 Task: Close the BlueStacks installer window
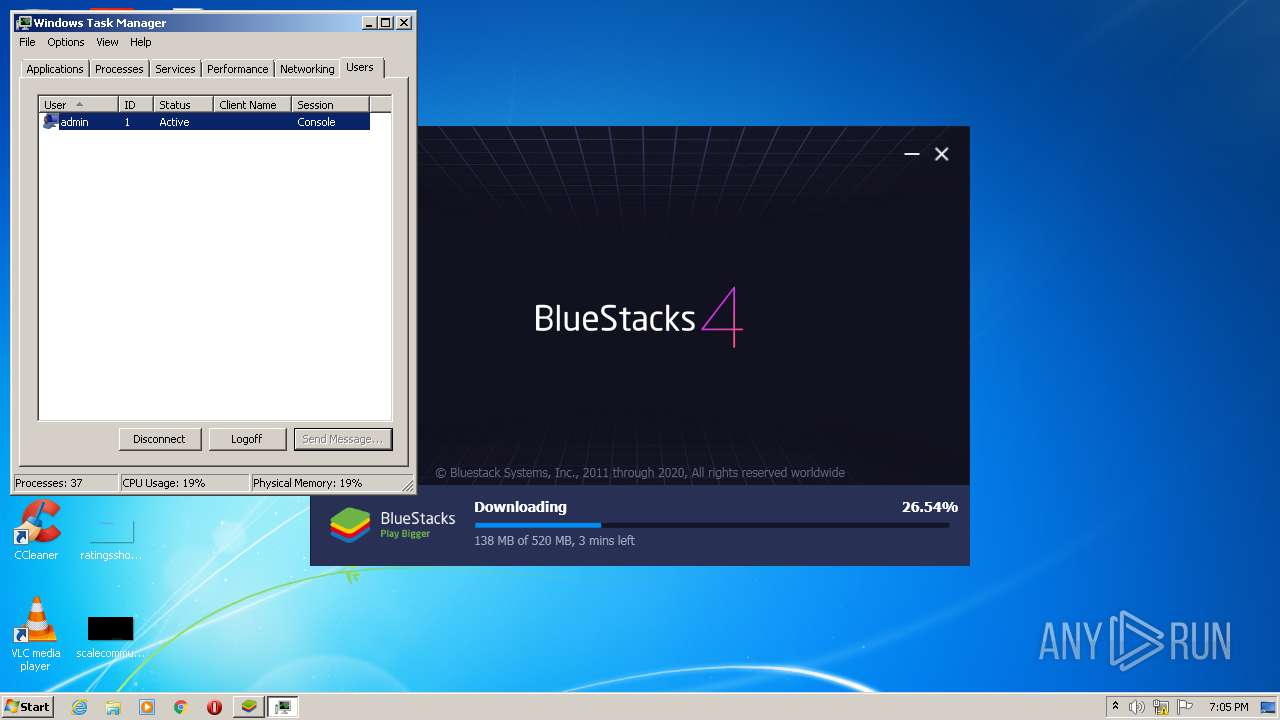click(941, 154)
